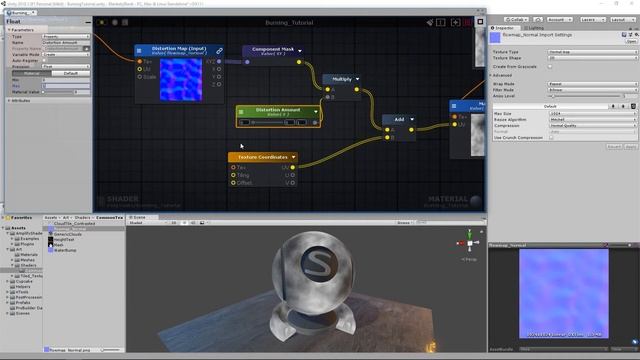Toggle the Auto-Register checkbox
640x360 pixels.
(x=44, y=60)
